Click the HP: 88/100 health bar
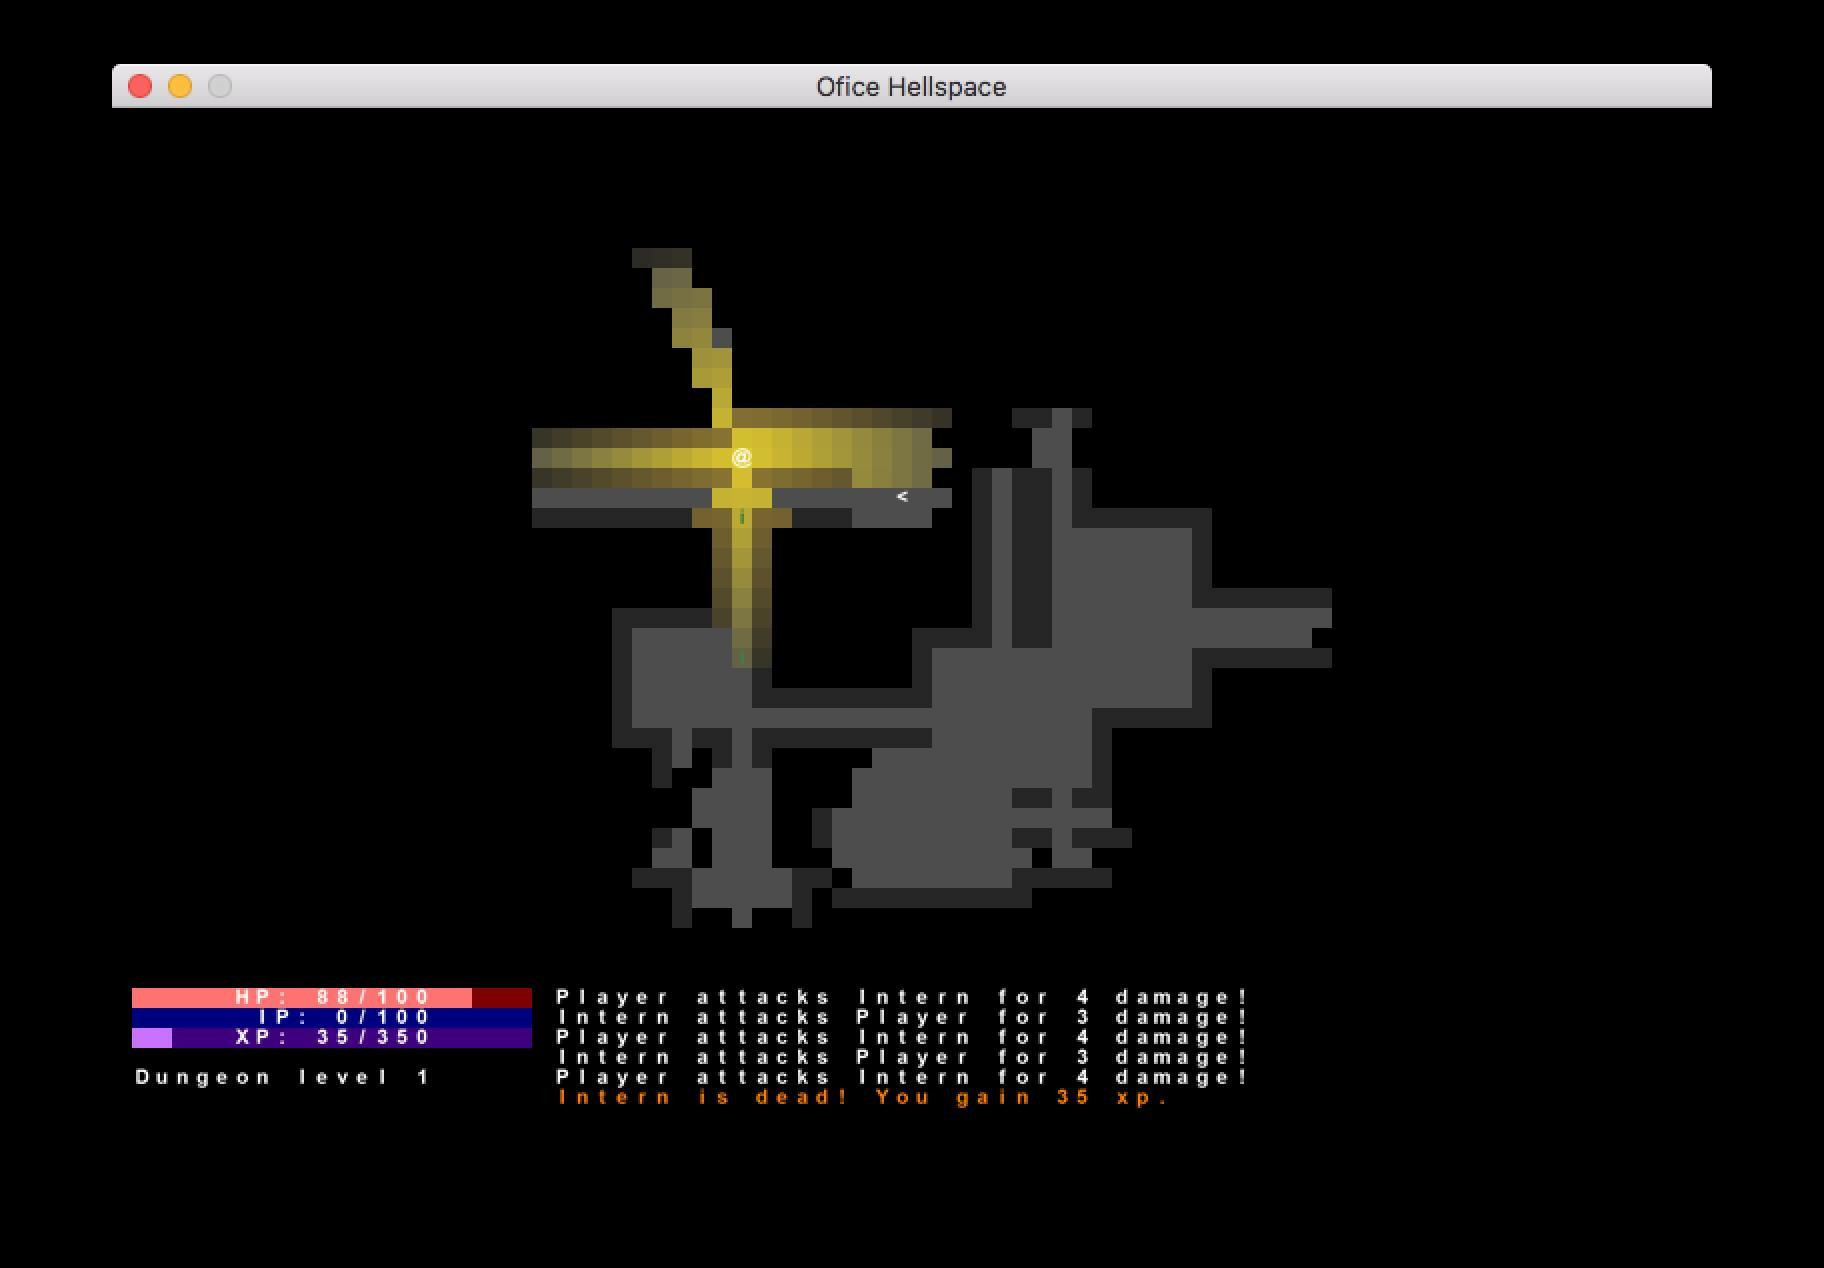Viewport: 1824px width, 1268px height. (x=332, y=997)
